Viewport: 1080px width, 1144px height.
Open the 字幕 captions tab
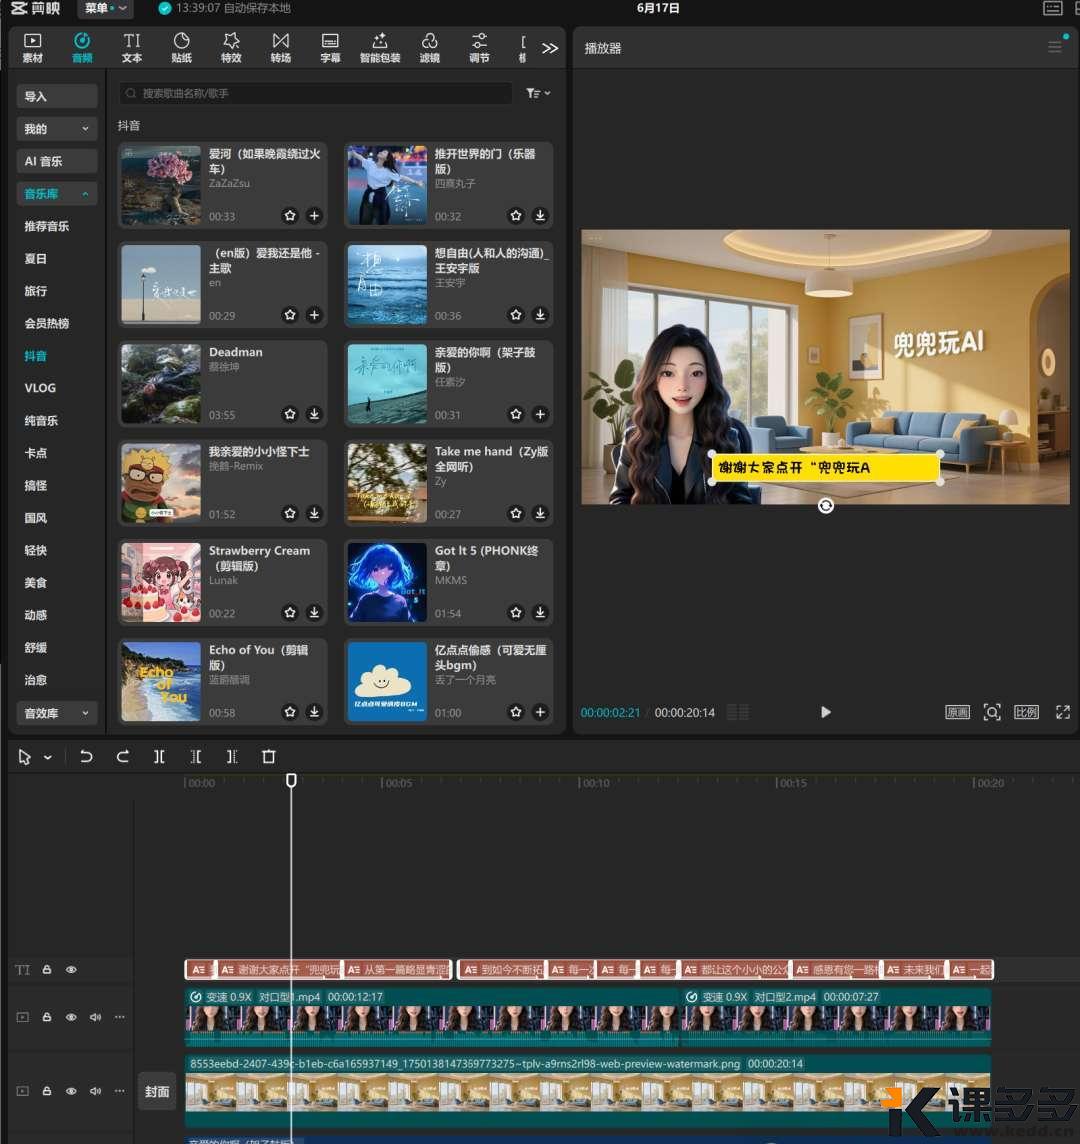click(x=331, y=48)
